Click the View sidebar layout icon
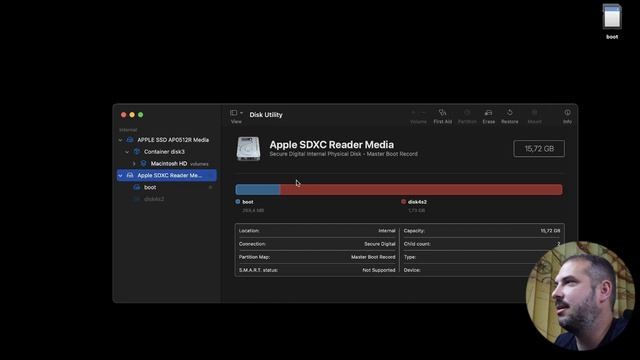Viewport: 640px width, 360px height. [x=233, y=113]
